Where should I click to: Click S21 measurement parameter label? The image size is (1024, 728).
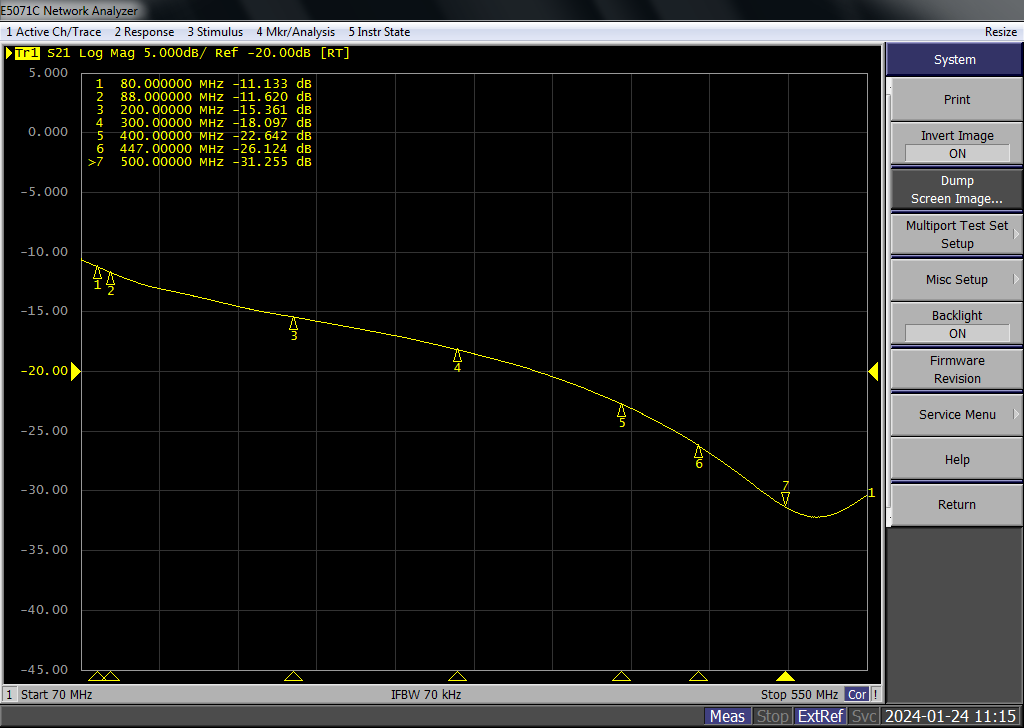[x=58, y=53]
